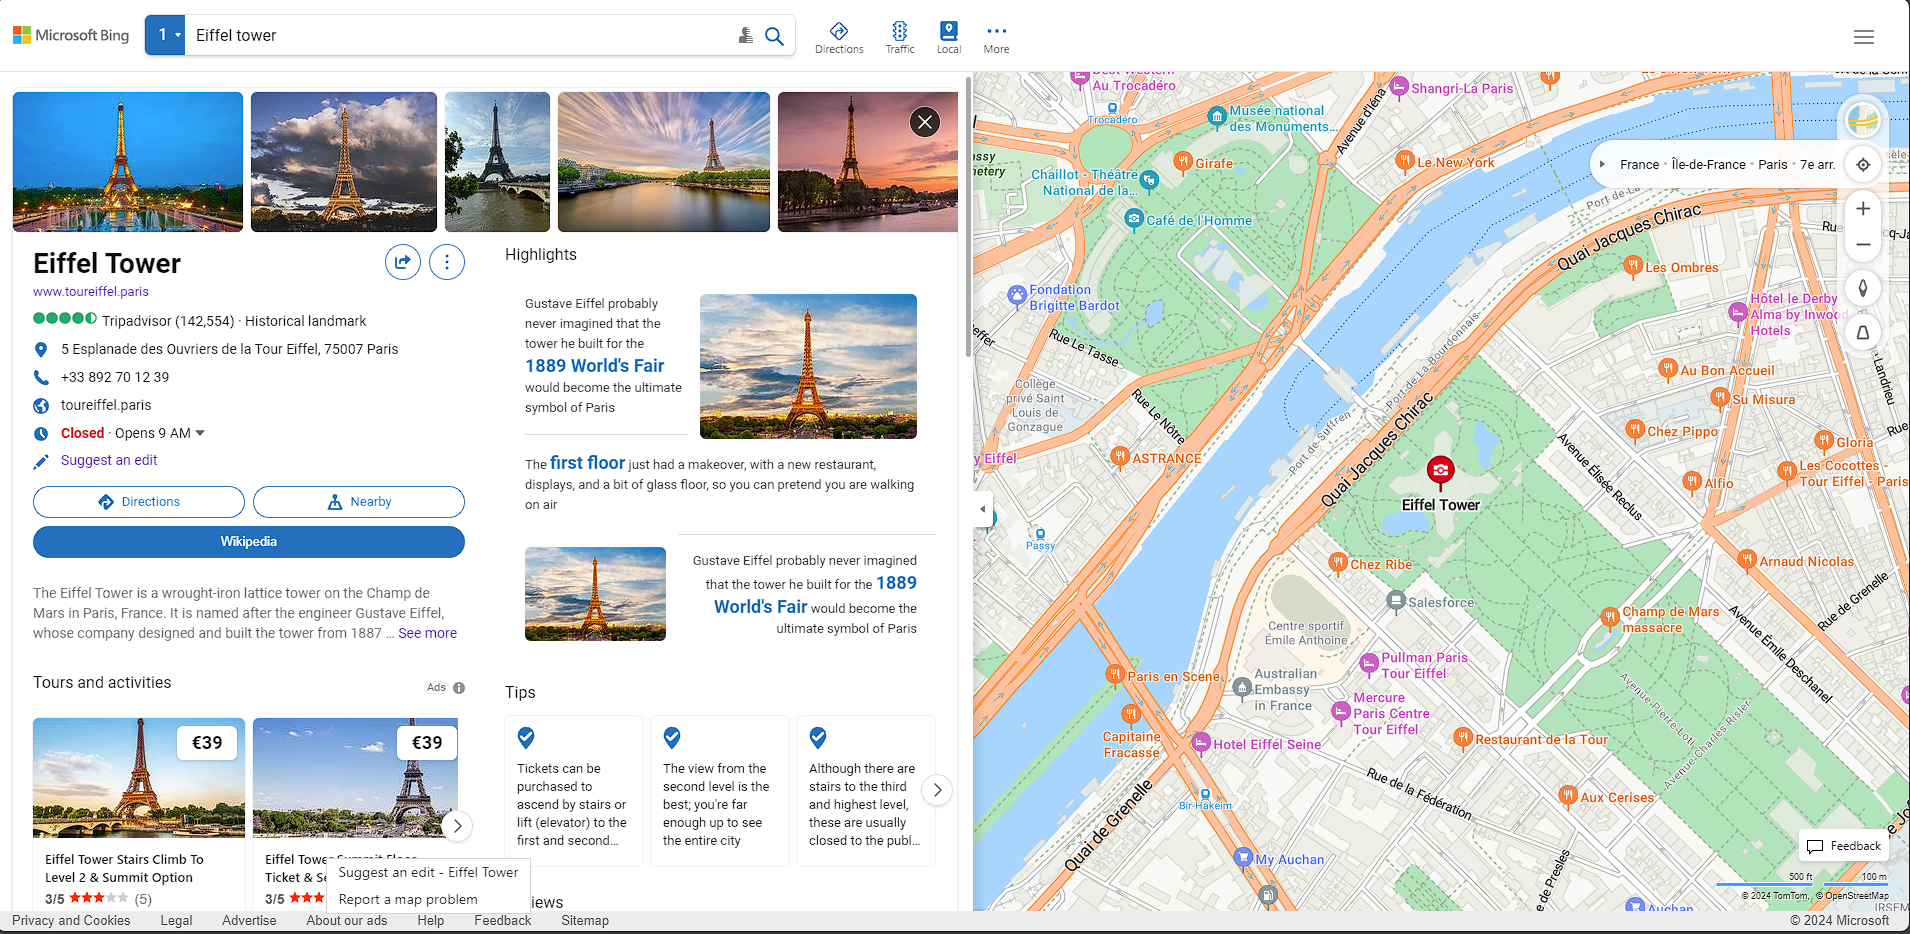Click the vertical scrollbar of the info panel
Viewport: 1910px width, 934px height.
pos(967,220)
